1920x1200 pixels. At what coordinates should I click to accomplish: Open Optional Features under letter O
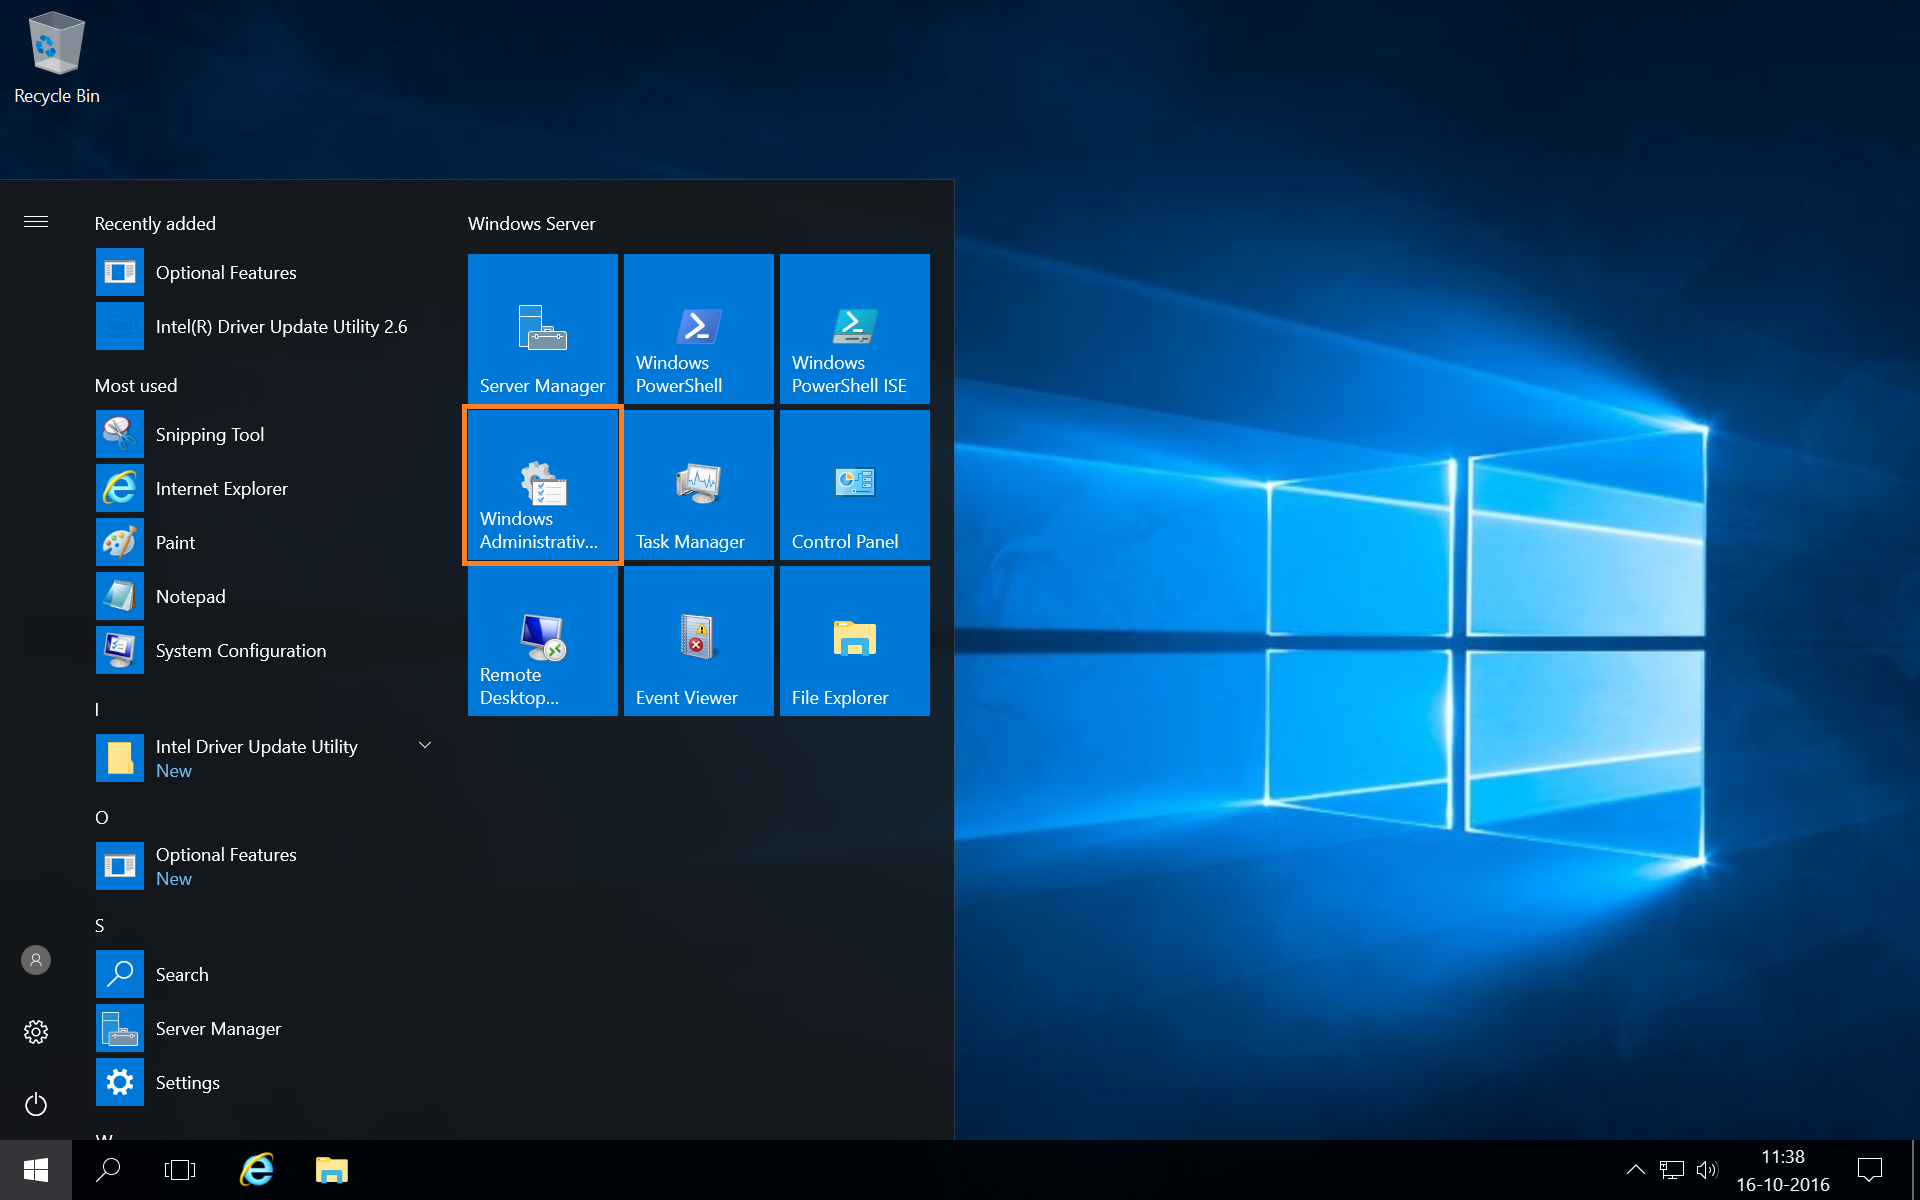coord(268,867)
